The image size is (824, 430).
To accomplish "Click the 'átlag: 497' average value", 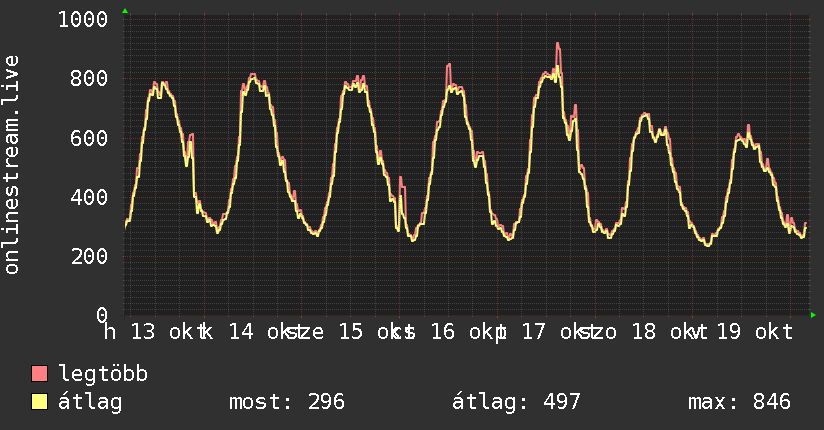I will tap(516, 402).
